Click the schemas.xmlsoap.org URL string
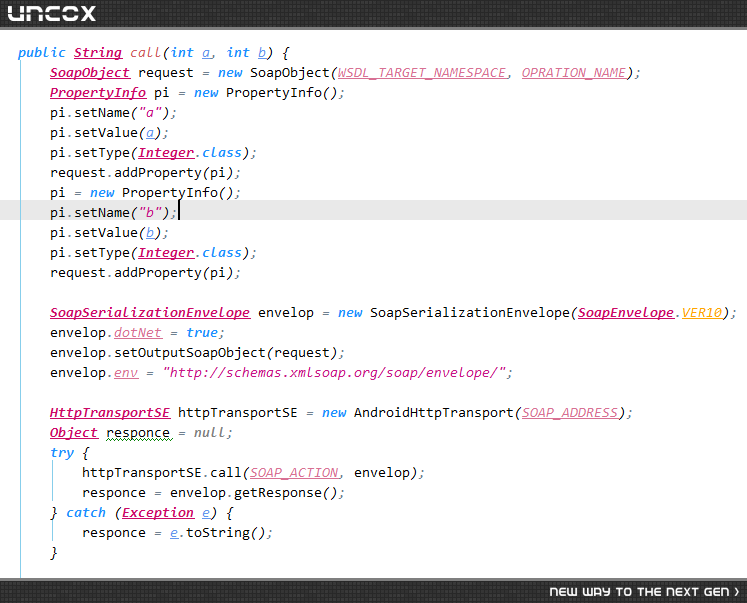Image resolution: width=747 pixels, height=603 pixels. tap(334, 372)
